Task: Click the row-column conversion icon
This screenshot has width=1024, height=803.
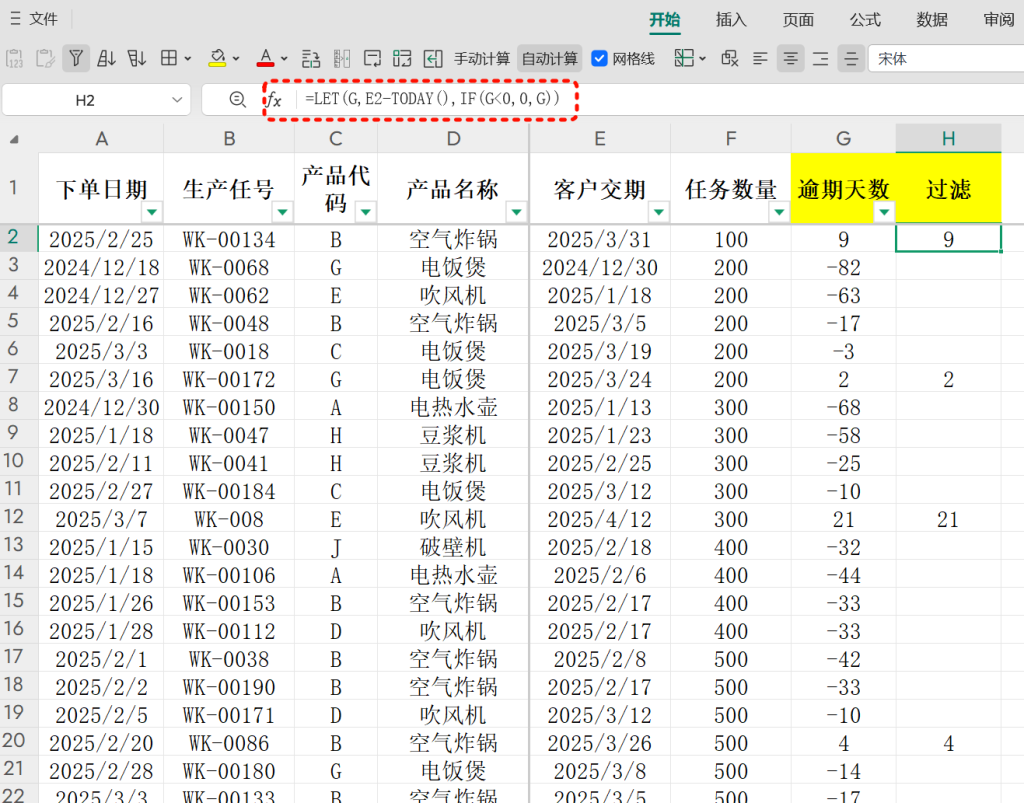Action: 311,59
